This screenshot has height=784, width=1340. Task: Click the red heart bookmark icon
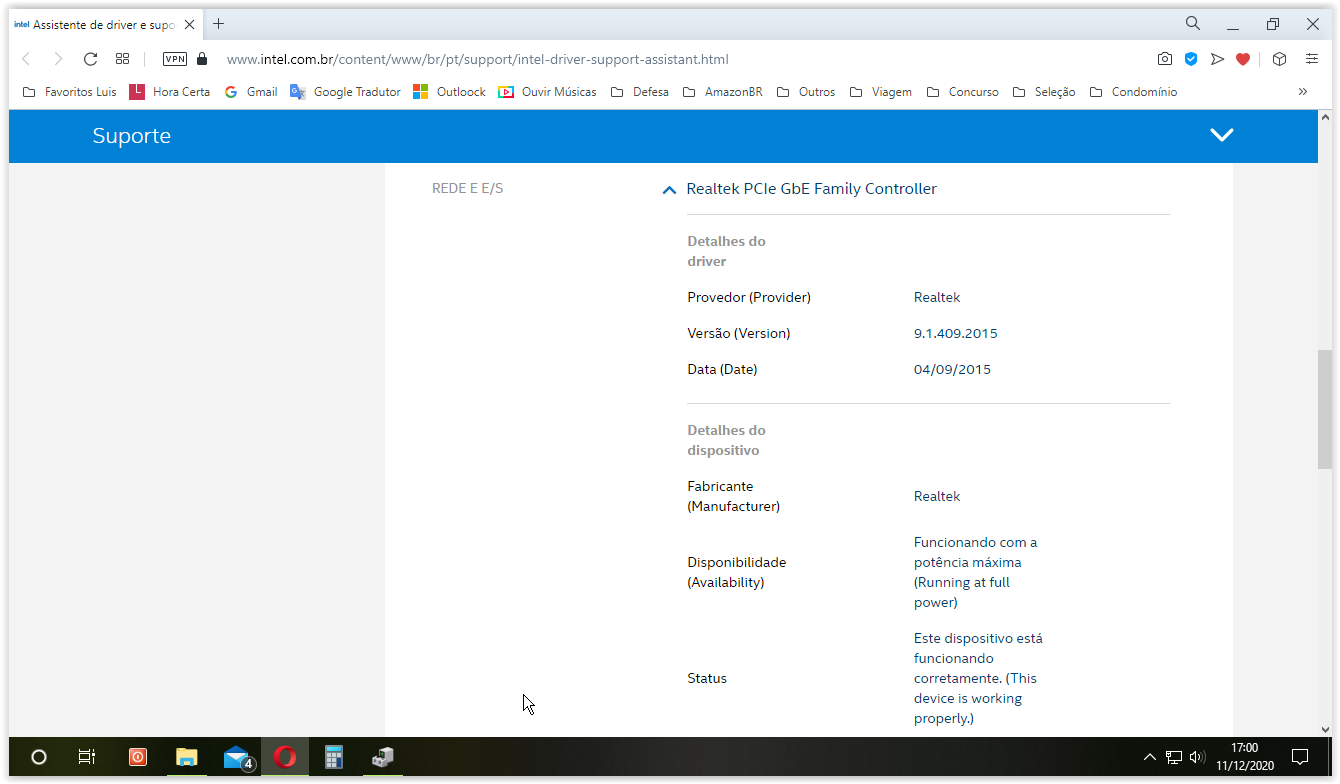pos(1243,59)
